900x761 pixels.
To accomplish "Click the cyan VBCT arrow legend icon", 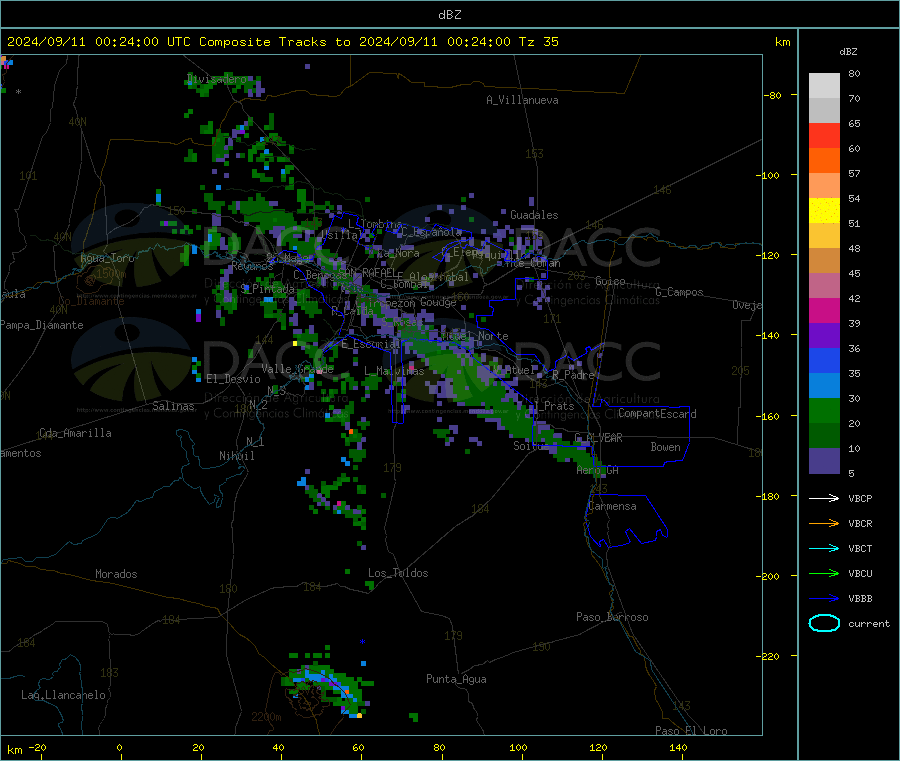I will [824, 549].
